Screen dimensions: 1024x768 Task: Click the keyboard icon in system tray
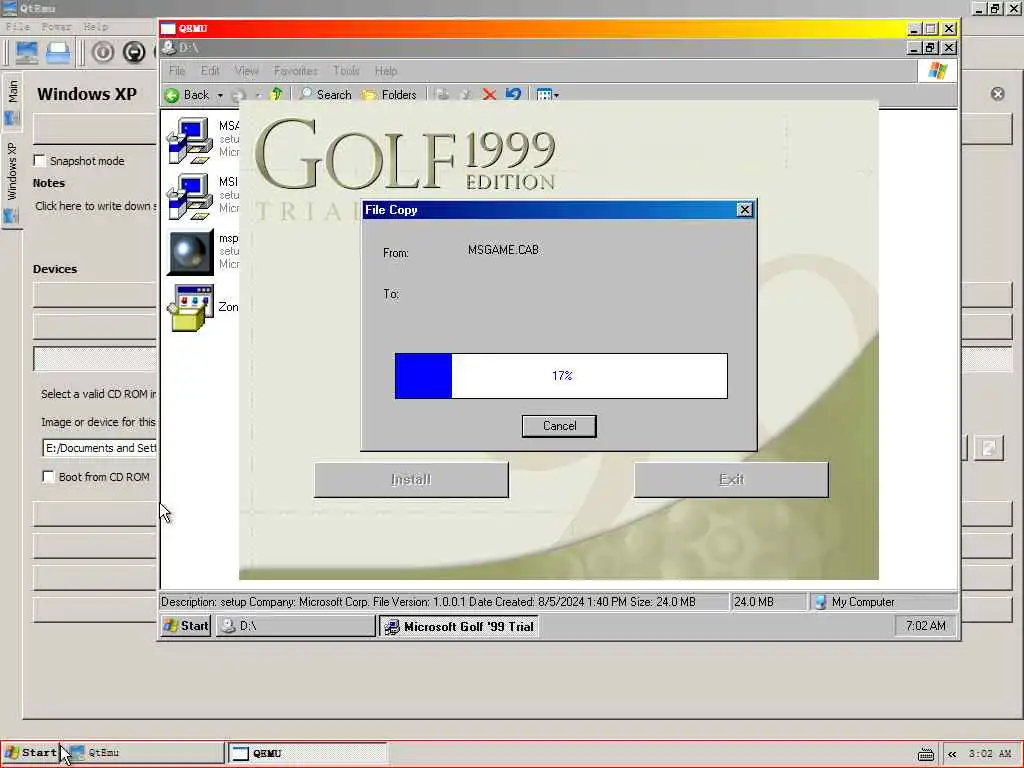point(925,754)
